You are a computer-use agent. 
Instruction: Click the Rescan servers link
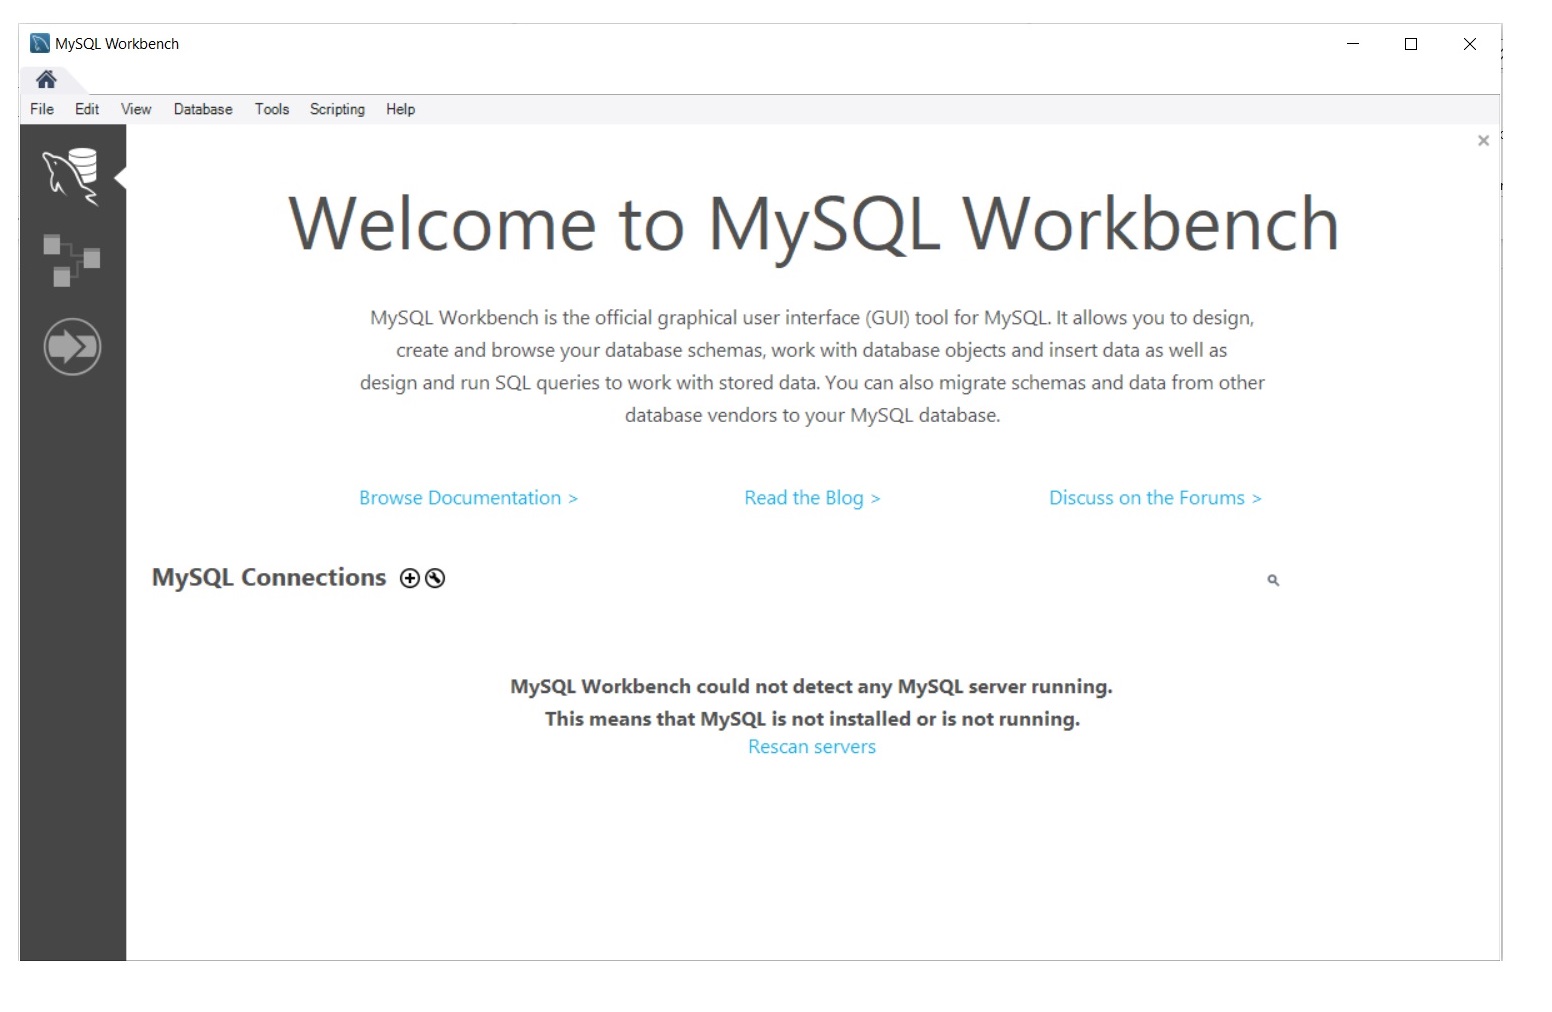click(x=811, y=746)
